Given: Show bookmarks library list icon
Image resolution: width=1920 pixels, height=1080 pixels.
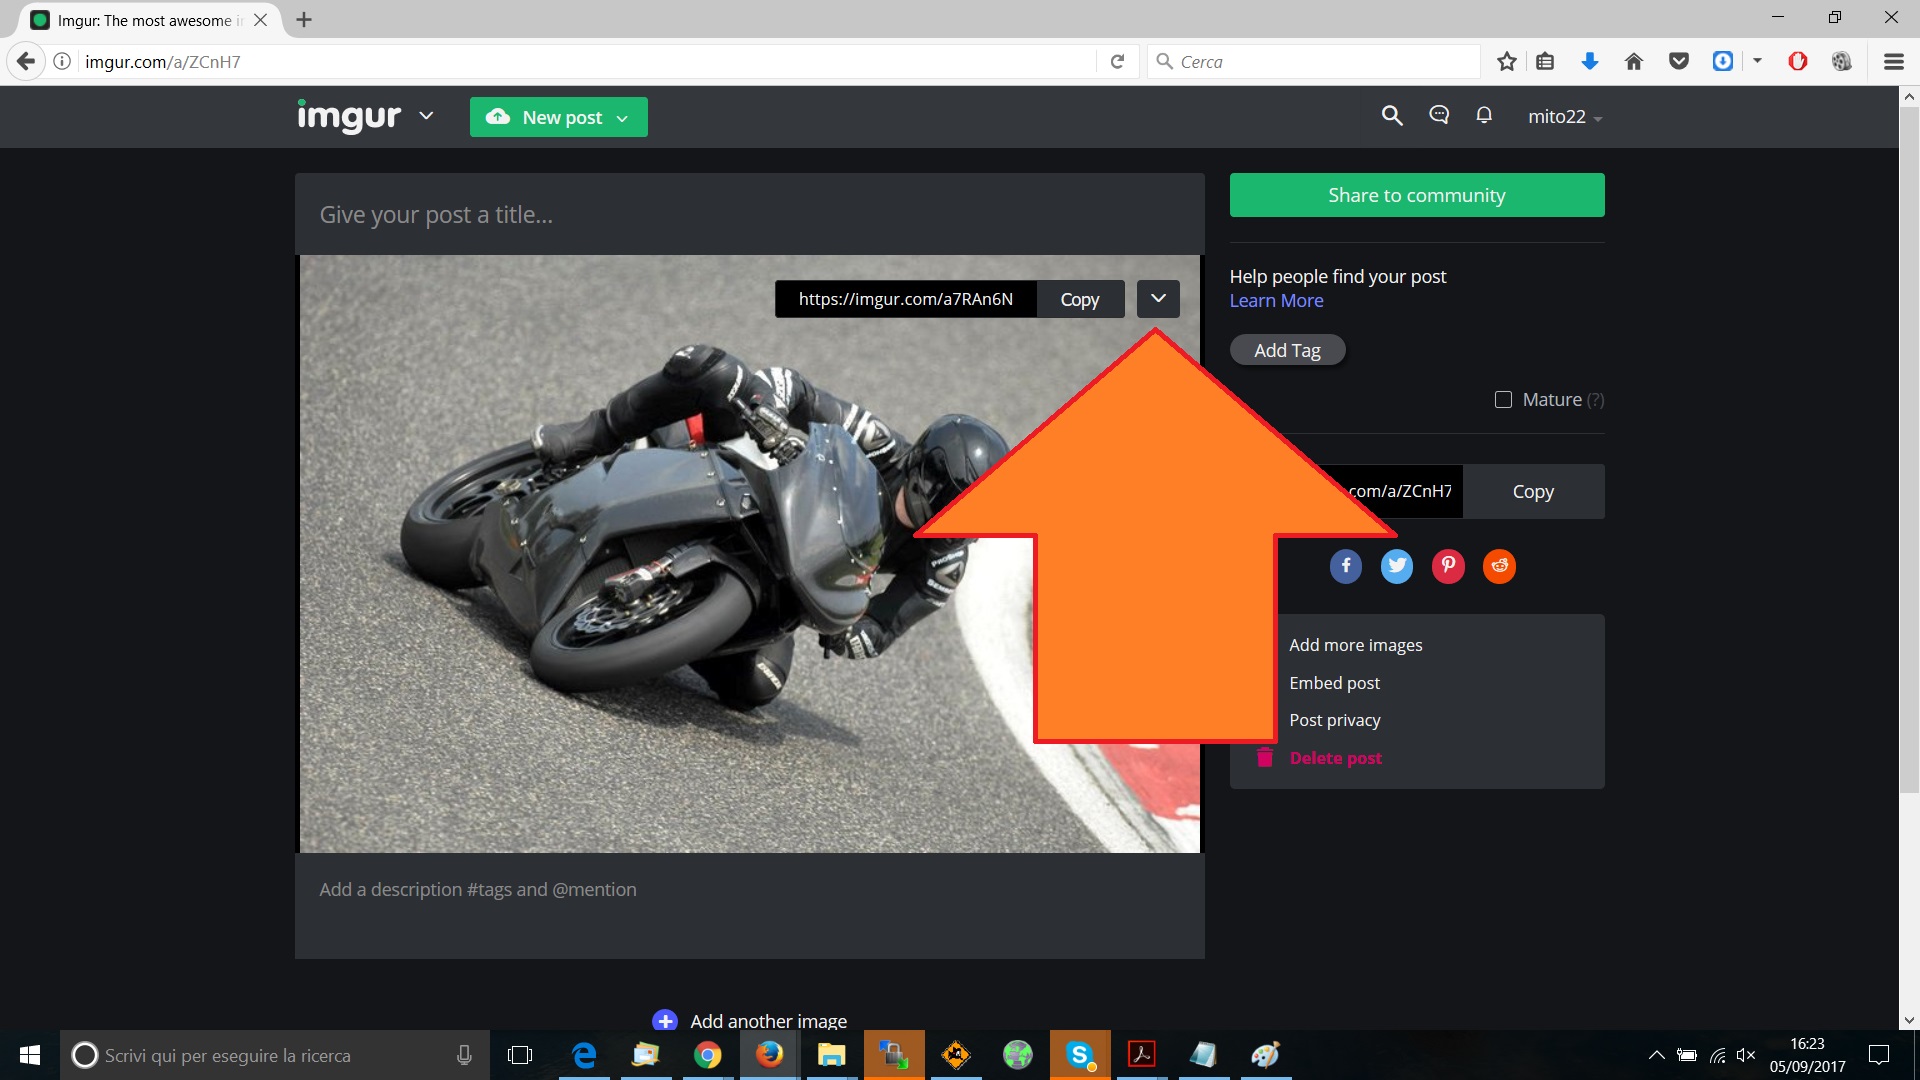Looking at the screenshot, I should (x=1545, y=61).
